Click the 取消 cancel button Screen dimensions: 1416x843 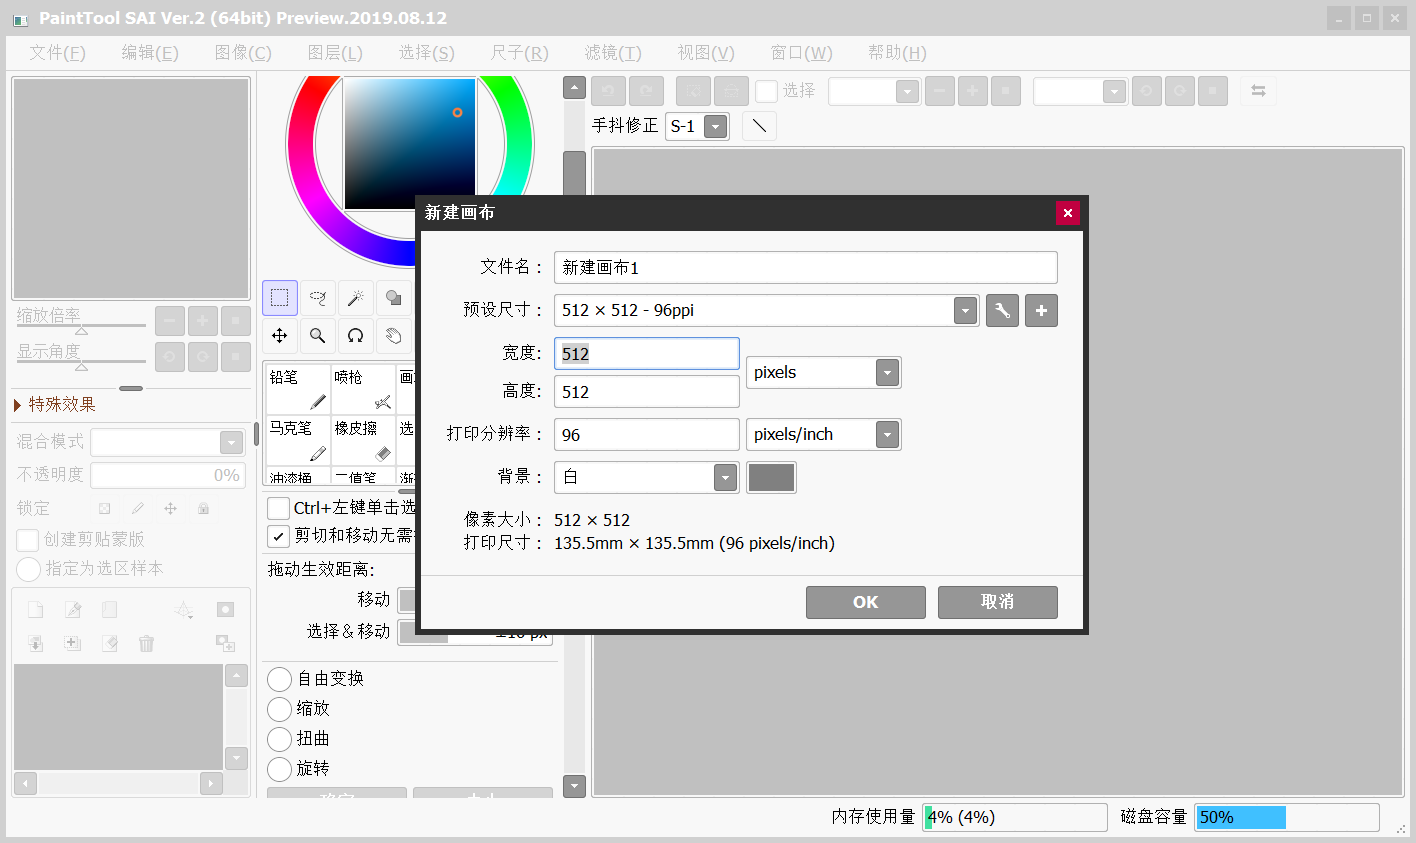pos(998,602)
